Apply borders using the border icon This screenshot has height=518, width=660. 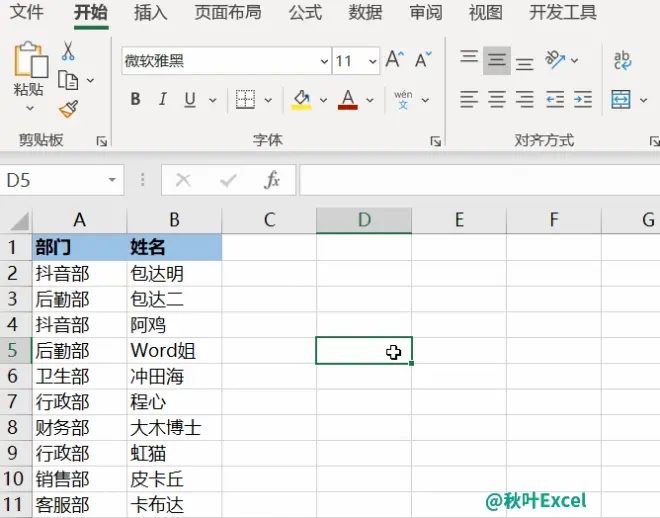point(245,100)
